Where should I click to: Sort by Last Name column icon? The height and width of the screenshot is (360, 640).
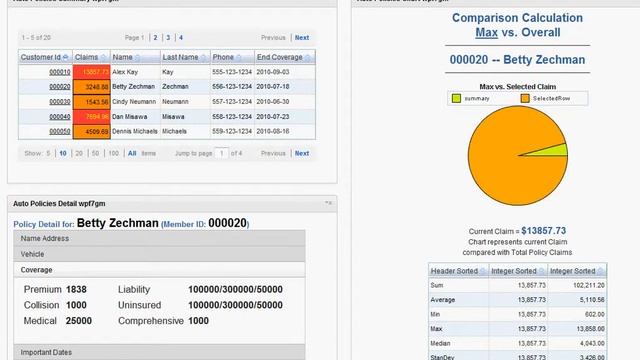pyautogui.click(x=203, y=58)
